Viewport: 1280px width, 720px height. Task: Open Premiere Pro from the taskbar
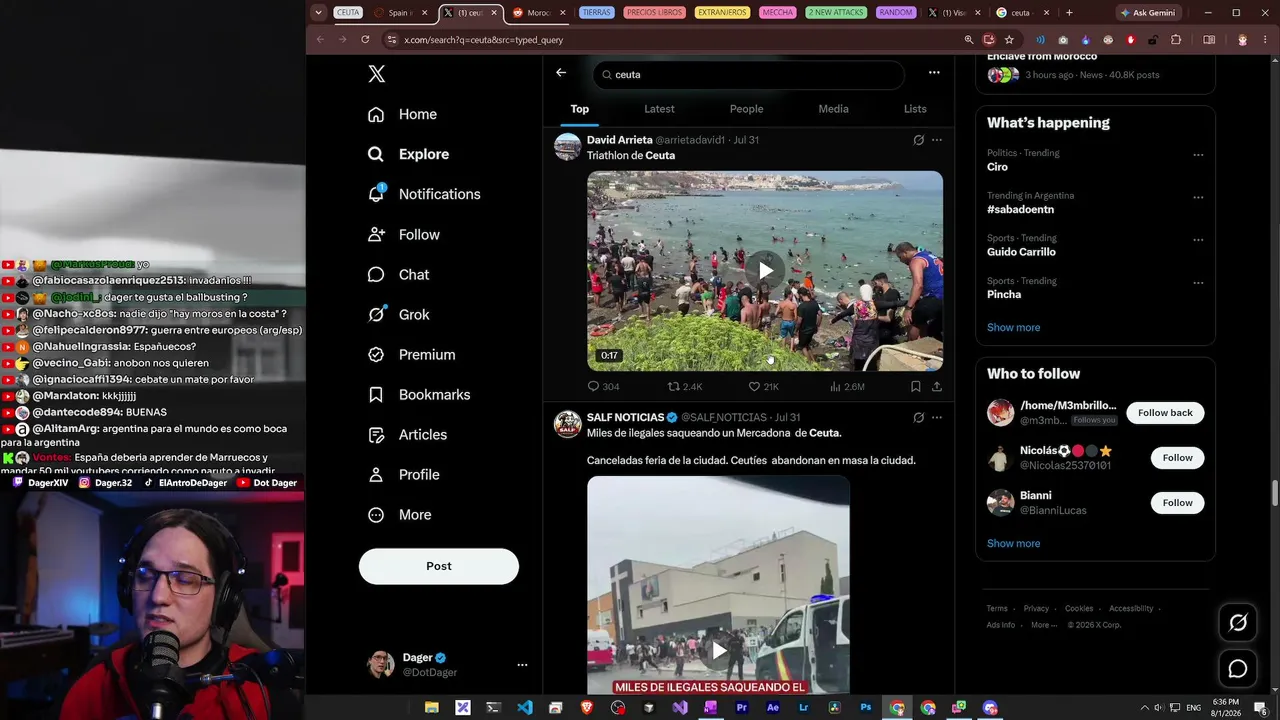(x=742, y=708)
